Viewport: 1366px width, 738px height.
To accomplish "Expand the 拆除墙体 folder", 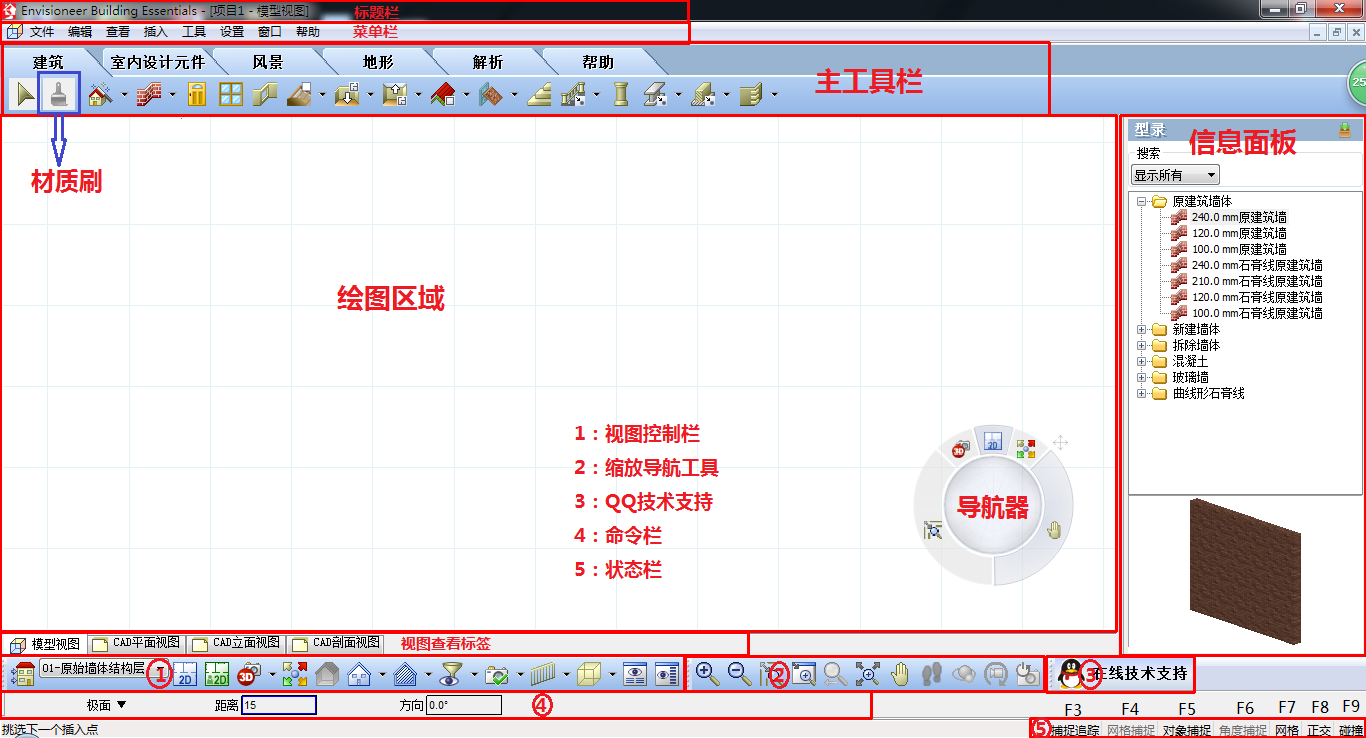I will pyautogui.click(x=1142, y=345).
